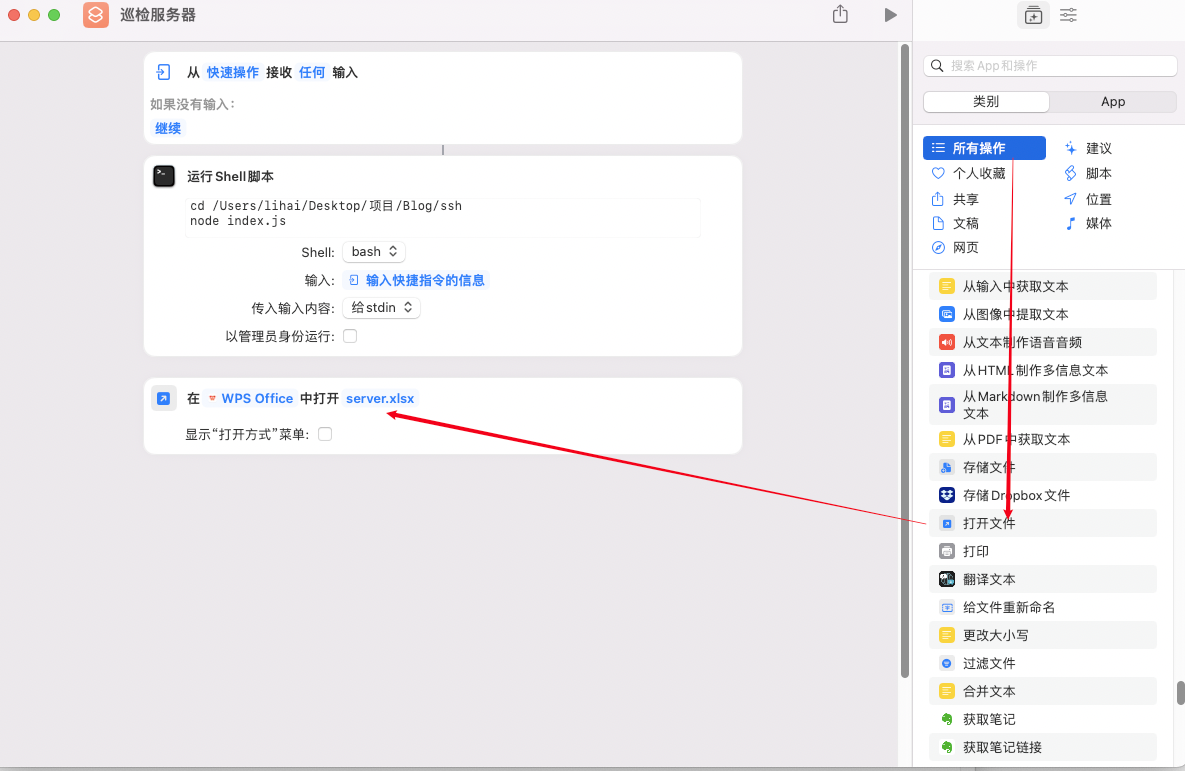Select the 存储文件 action
This screenshot has height=771, width=1185.
(x=1042, y=467)
